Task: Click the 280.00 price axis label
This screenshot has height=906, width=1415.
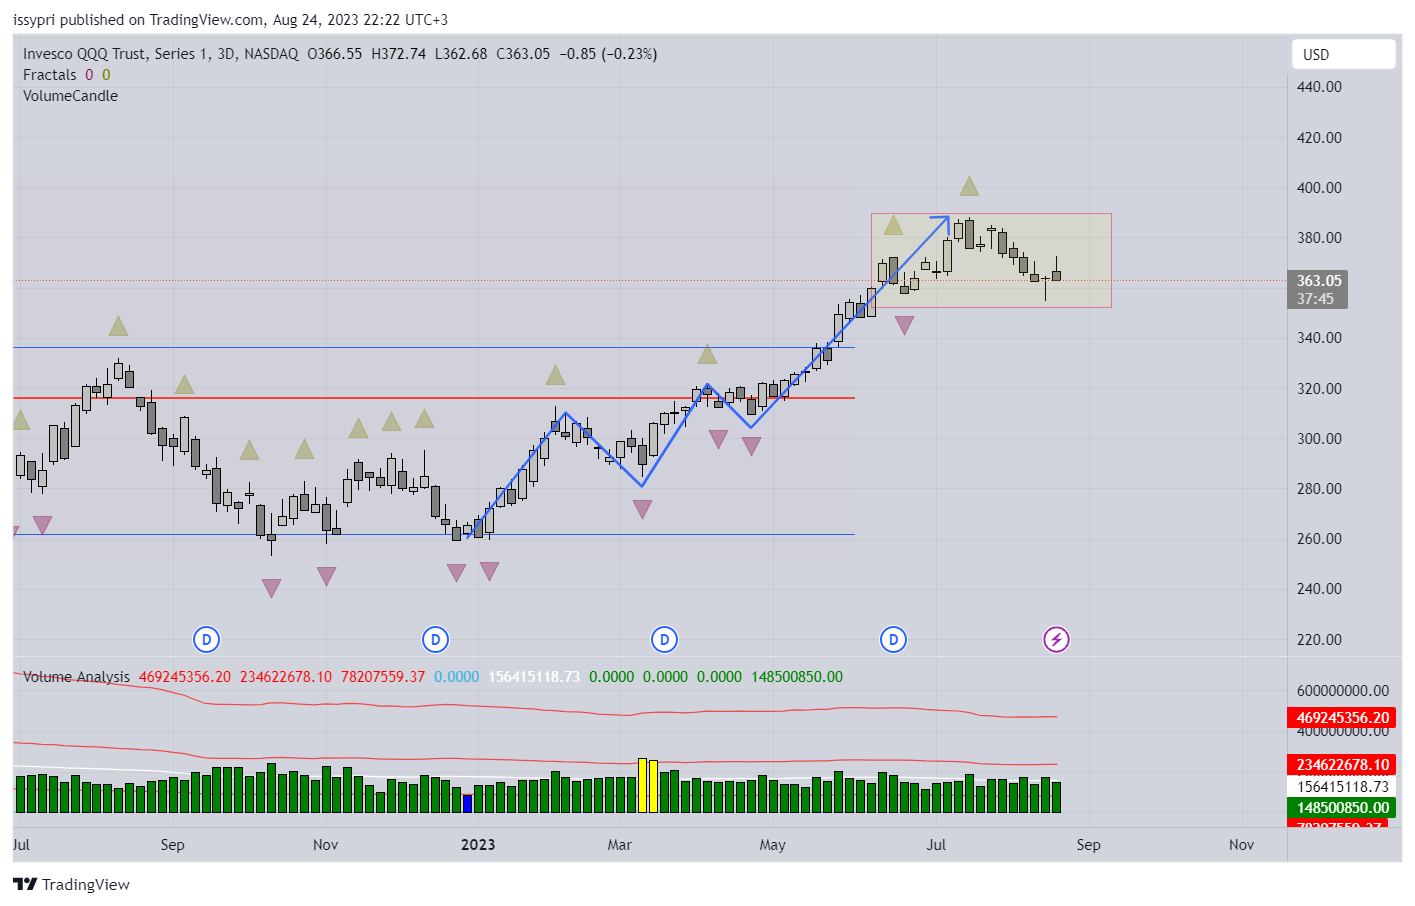Action: (1319, 488)
